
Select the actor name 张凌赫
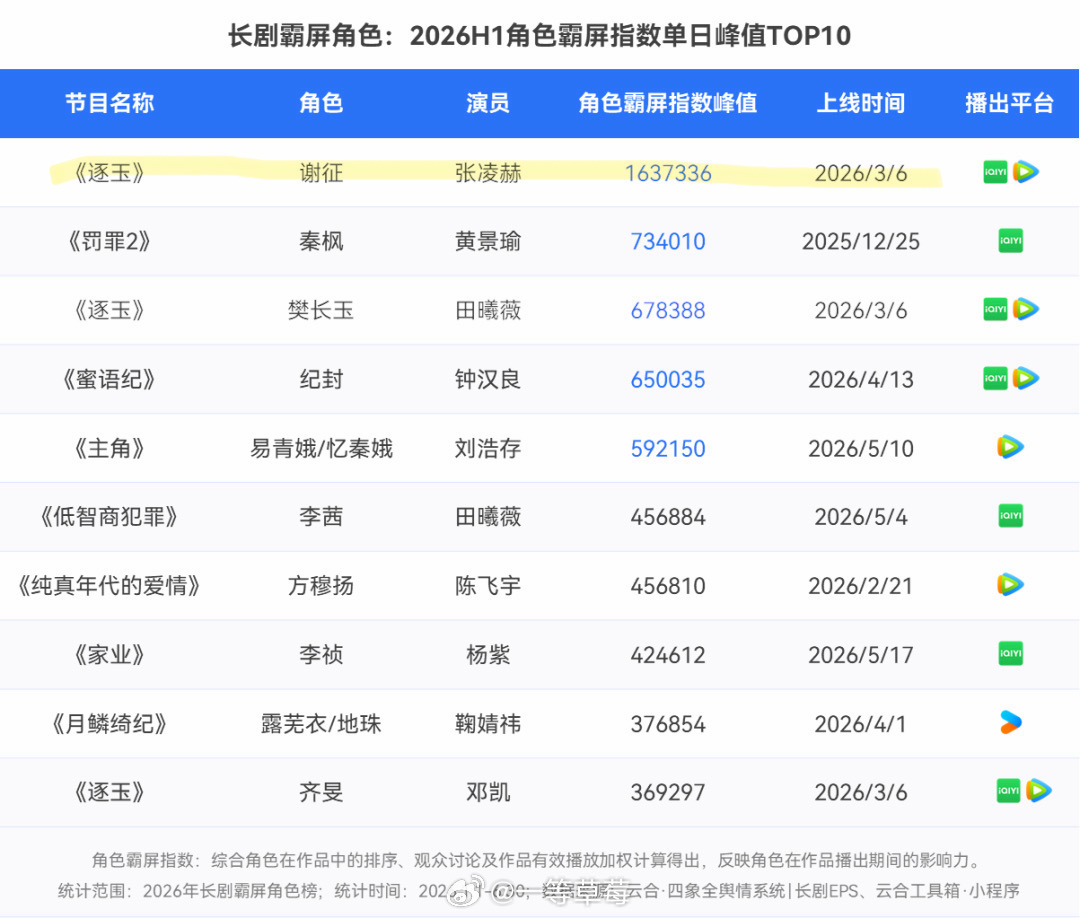(x=488, y=173)
